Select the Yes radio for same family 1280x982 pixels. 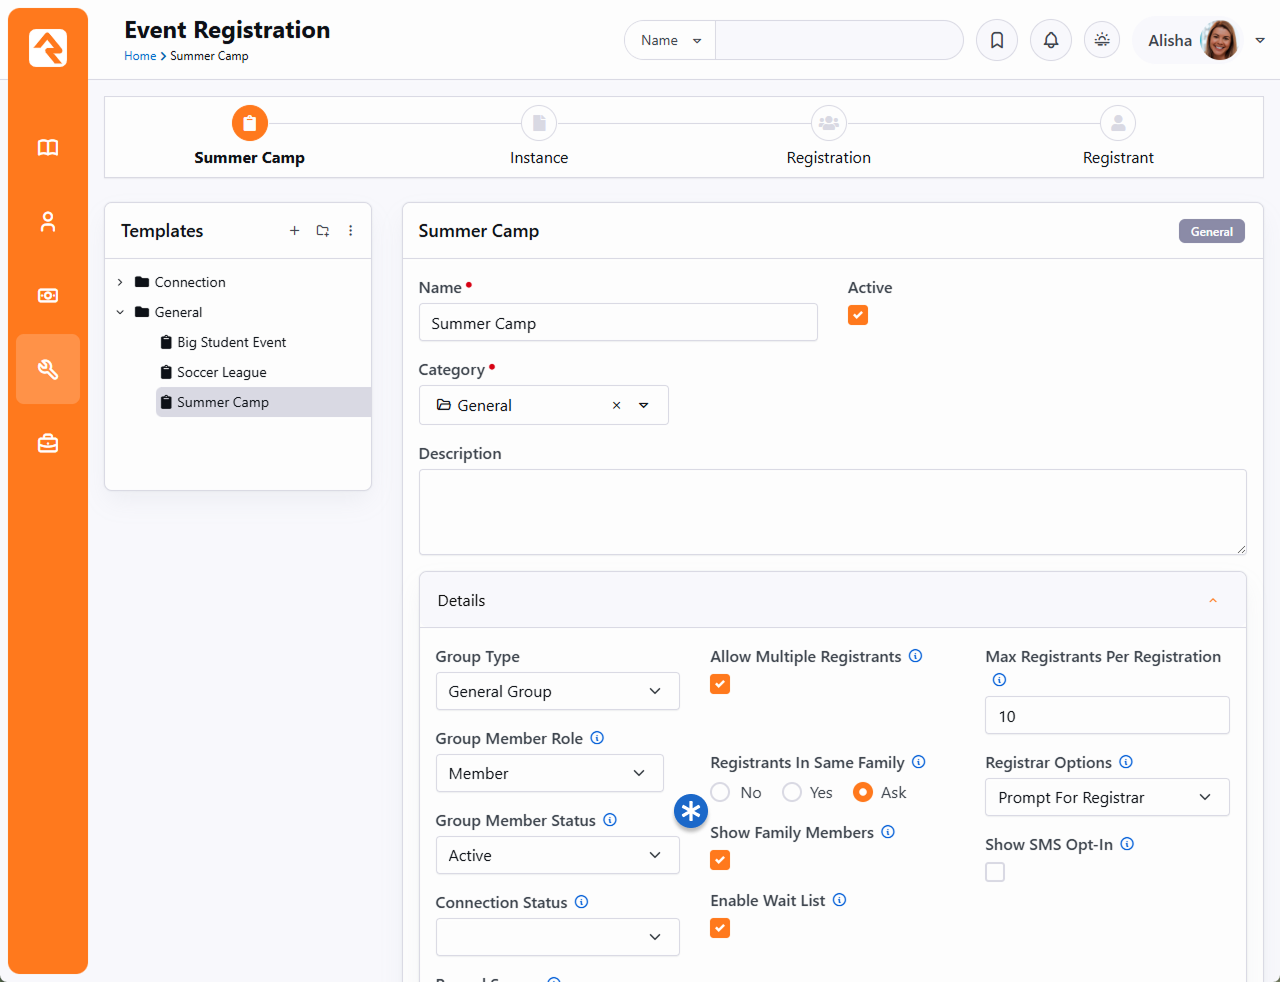click(792, 792)
